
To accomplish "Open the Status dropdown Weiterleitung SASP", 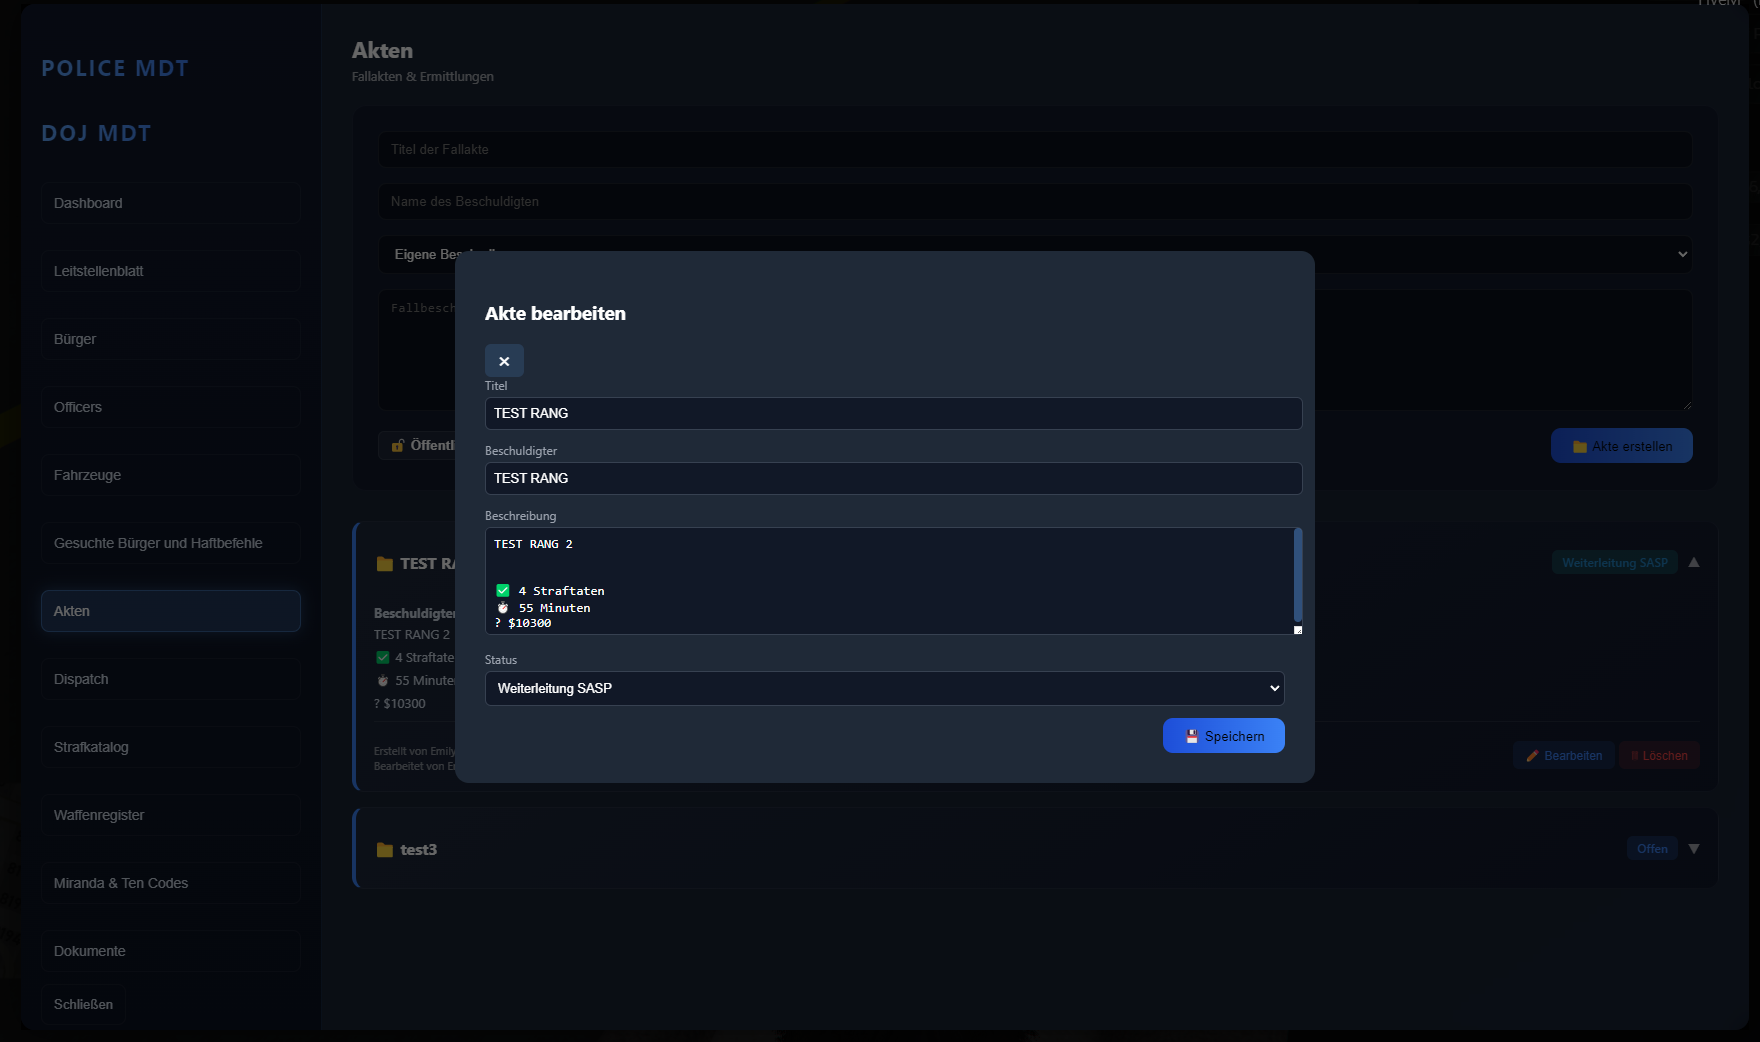I will (884, 688).
